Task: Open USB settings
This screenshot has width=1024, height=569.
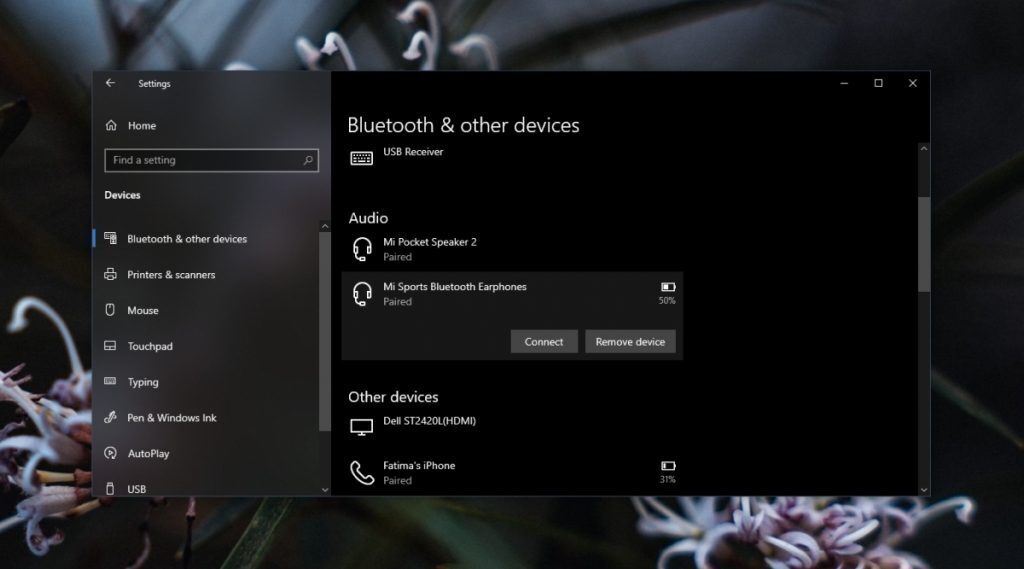Action: [x=136, y=489]
